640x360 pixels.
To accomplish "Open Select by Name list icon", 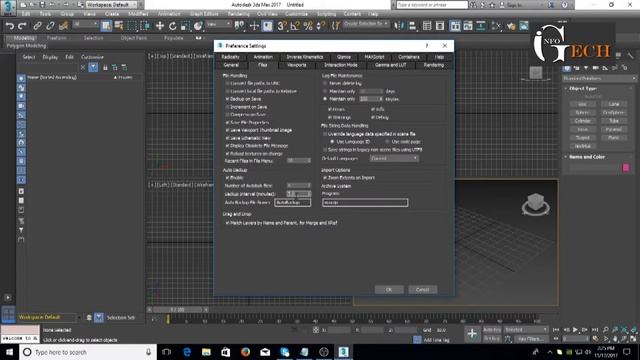I will tap(119, 26).
